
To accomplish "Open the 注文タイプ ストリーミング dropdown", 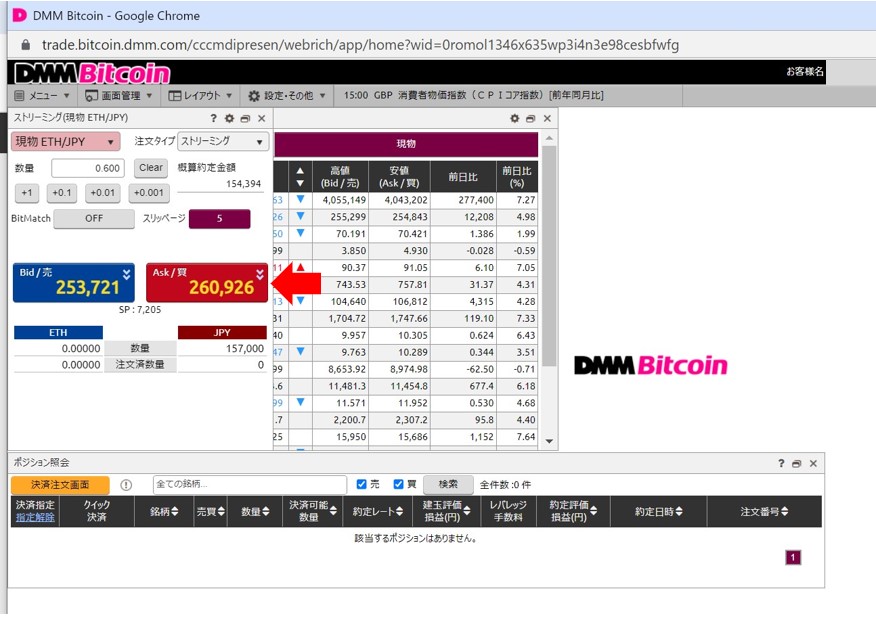I will (222, 142).
